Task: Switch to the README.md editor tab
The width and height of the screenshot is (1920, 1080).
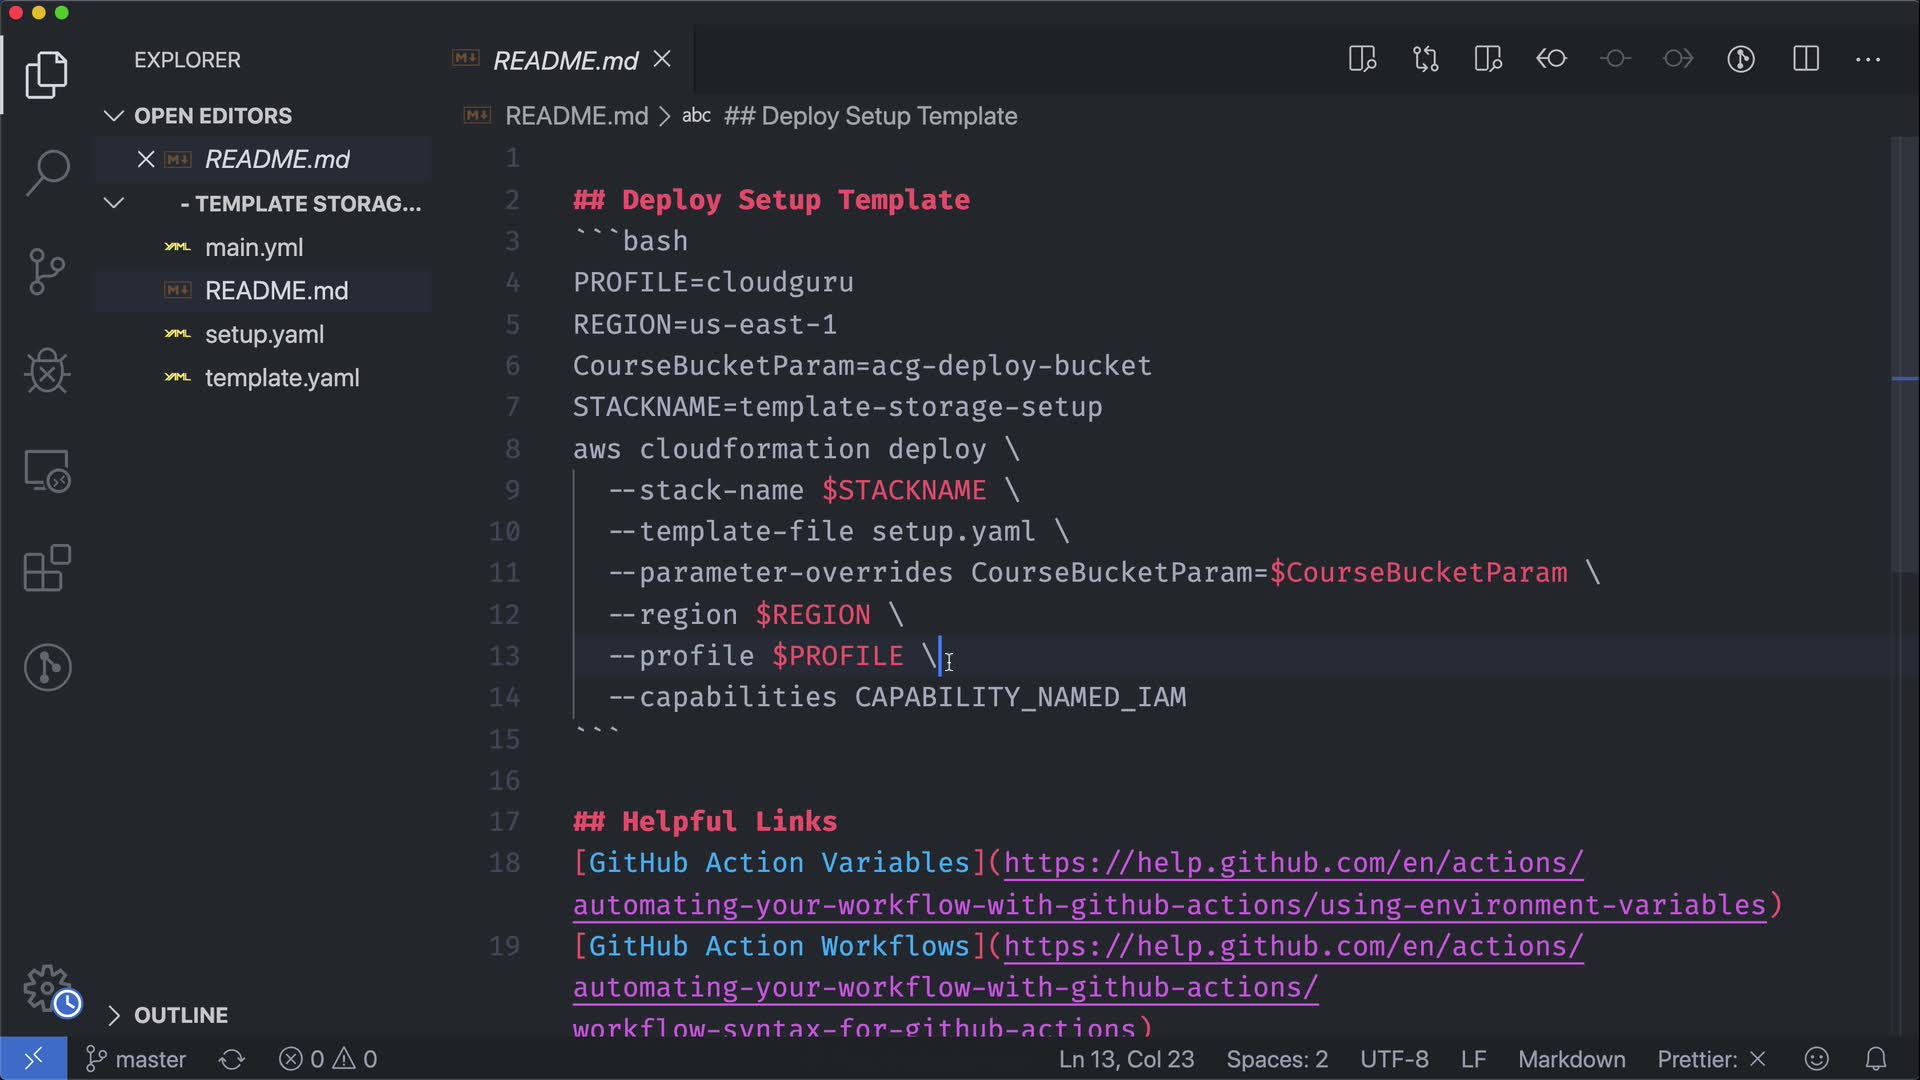Action: [565, 61]
